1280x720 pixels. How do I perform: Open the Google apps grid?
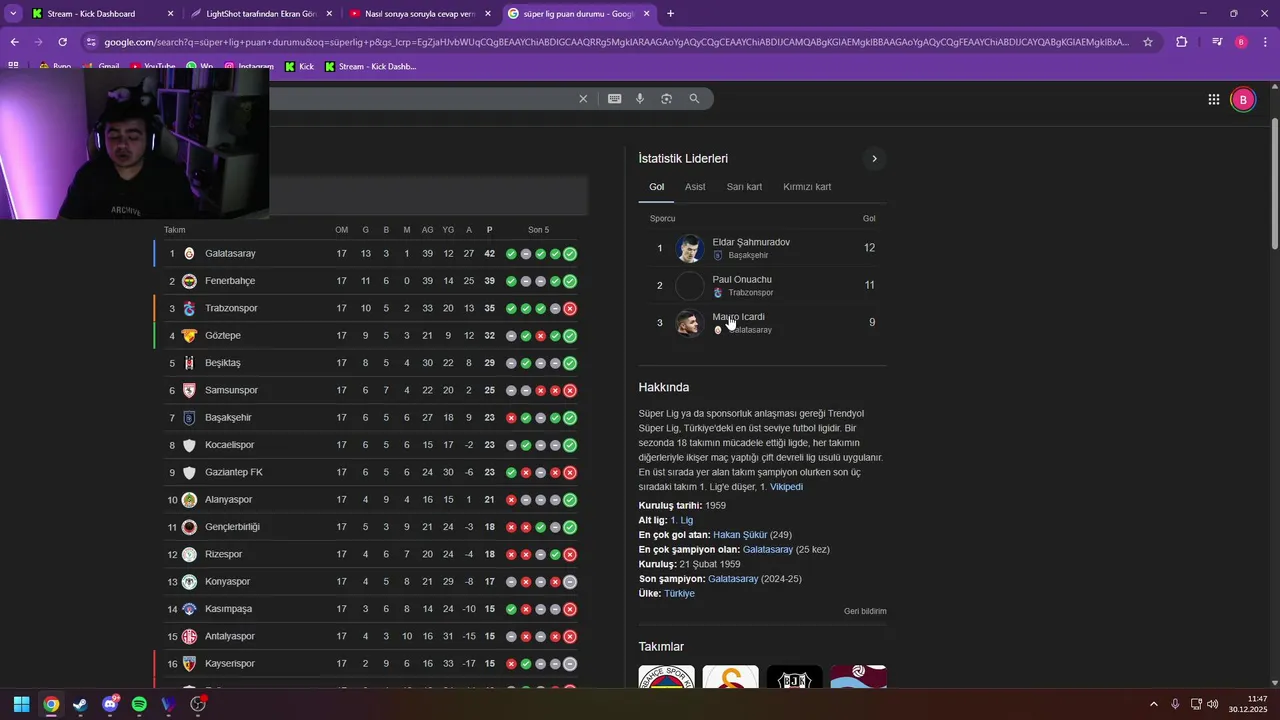(x=1213, y=99)
